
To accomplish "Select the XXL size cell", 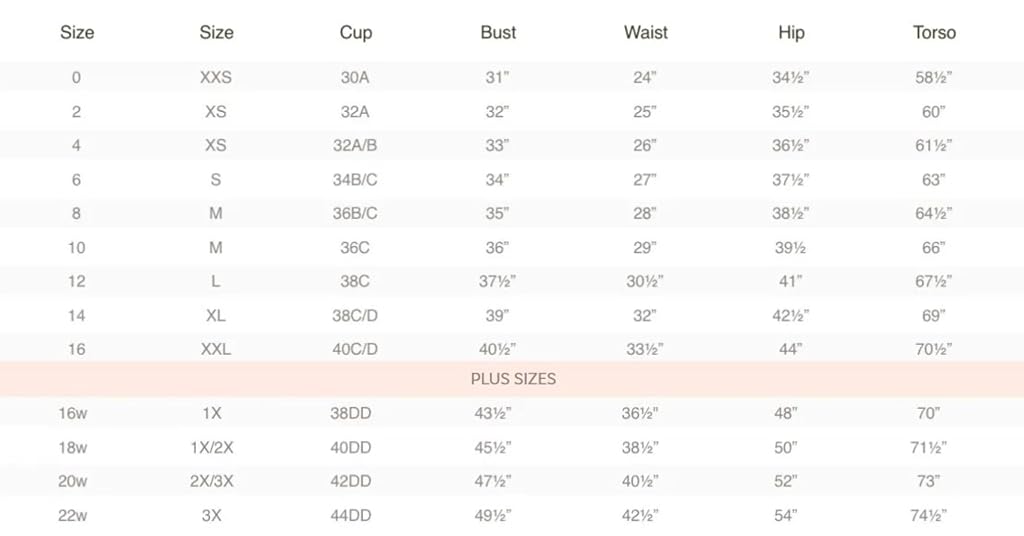I will (x=216, y=349).
